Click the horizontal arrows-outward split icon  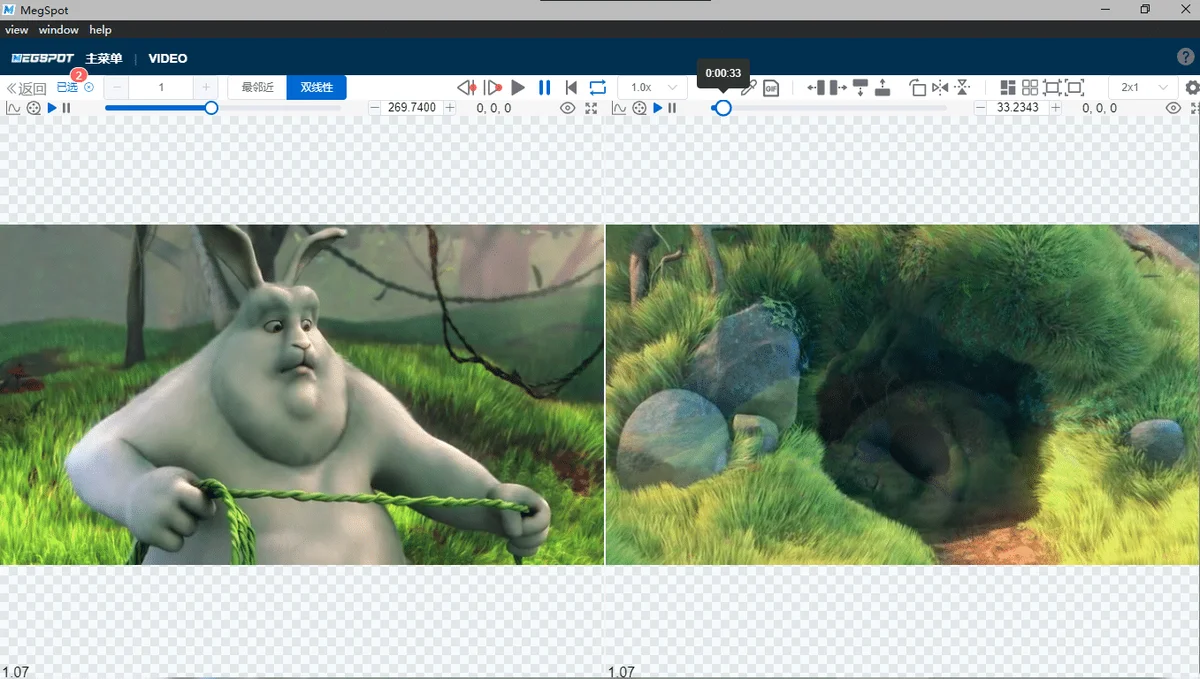827,88
